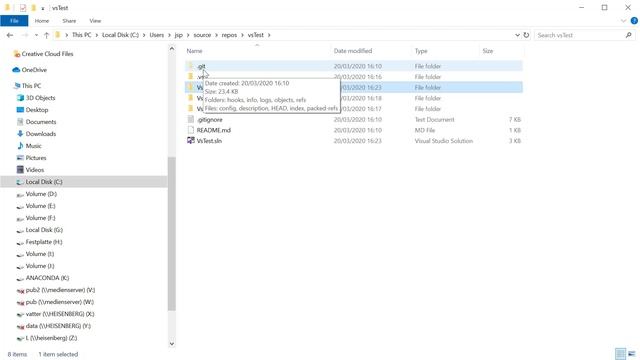The height and width of the screenshot is (360, 640).
Task: Click OneDrive cloud icon in sidebar
Action: tap(16, 70)
